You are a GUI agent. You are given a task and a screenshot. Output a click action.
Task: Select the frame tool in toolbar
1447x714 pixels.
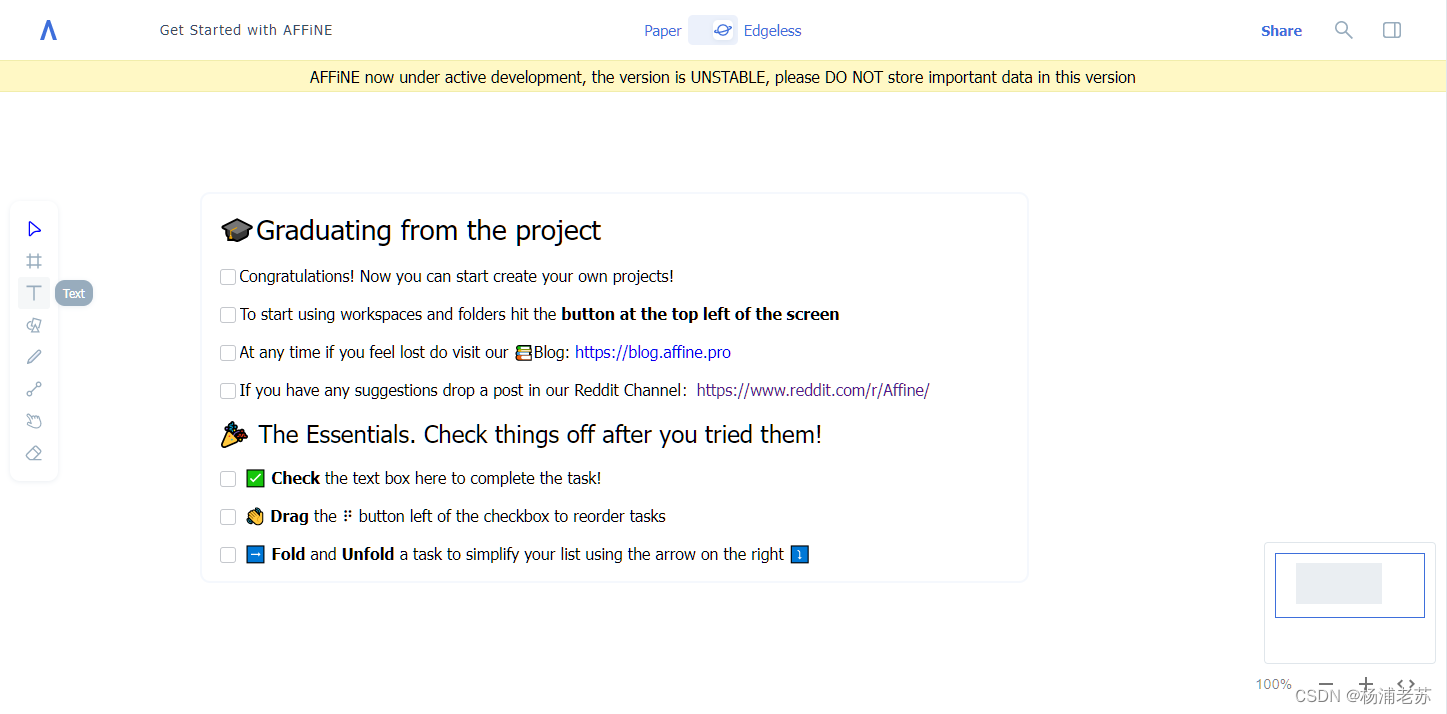34,261
